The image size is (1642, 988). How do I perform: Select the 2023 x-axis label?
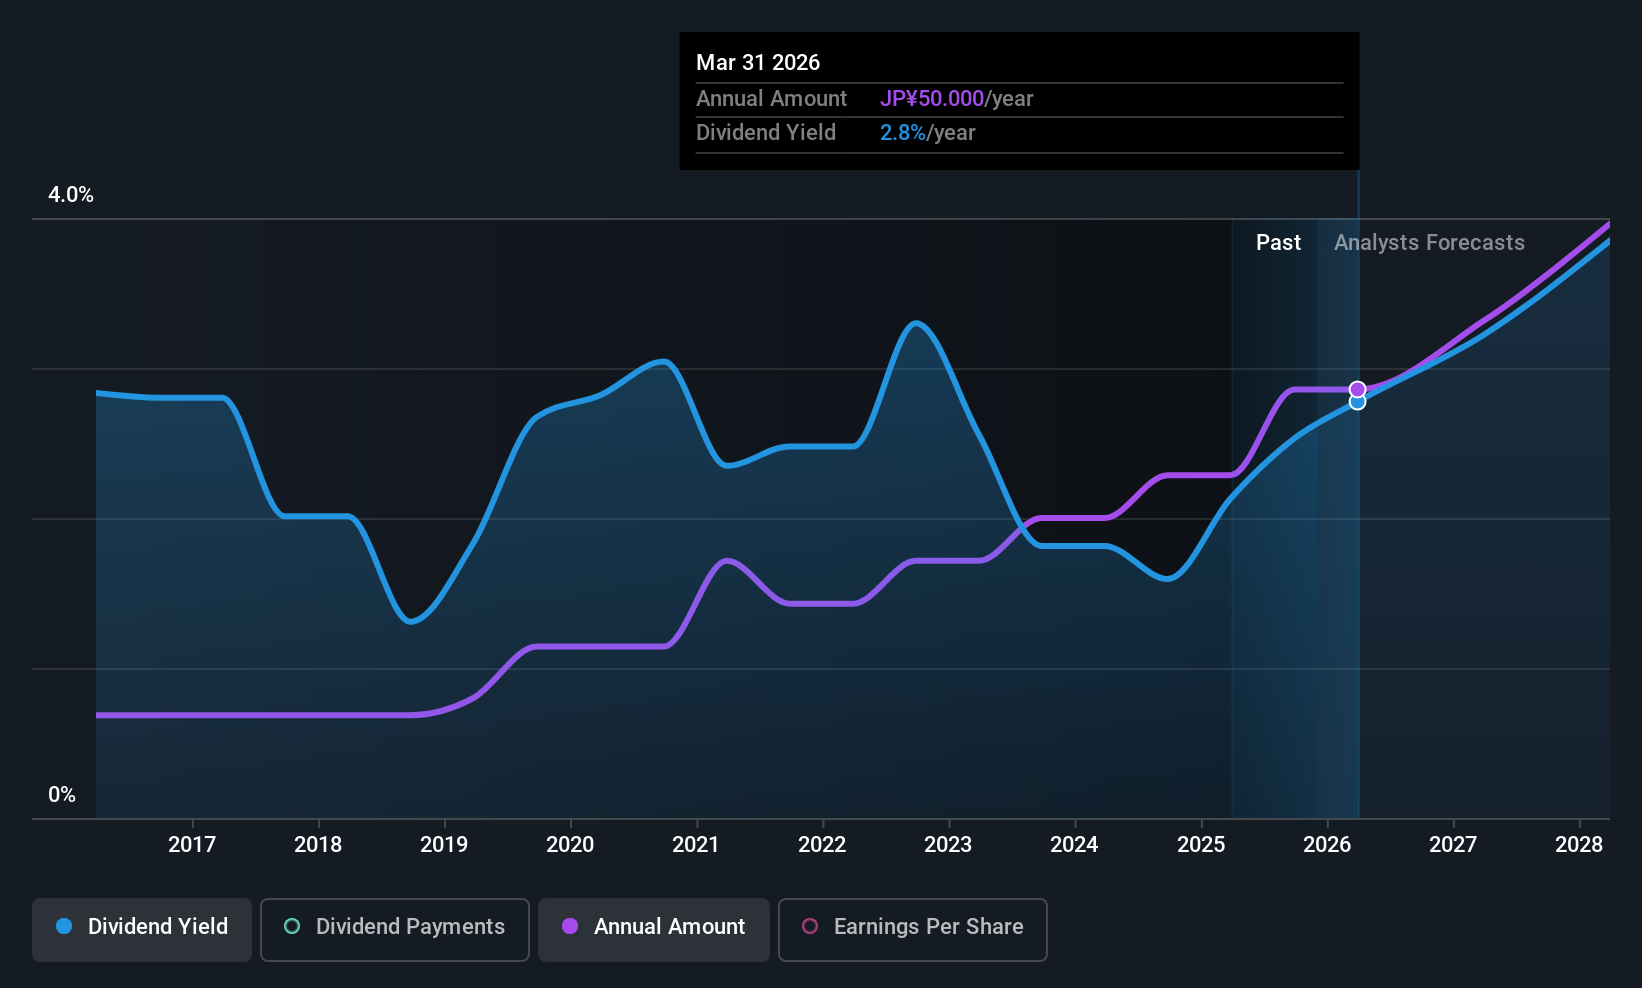[x=948, y=845]
